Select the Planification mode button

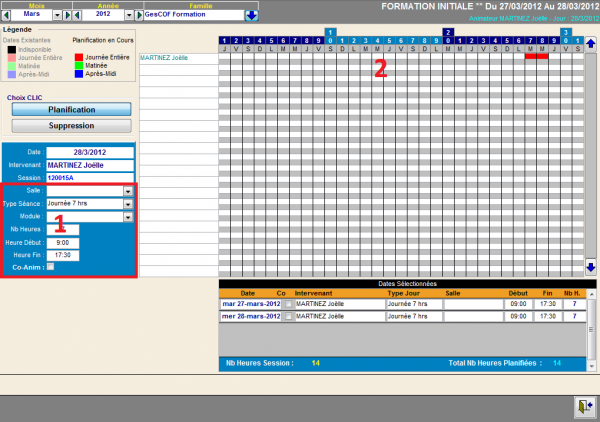point(71,110)
